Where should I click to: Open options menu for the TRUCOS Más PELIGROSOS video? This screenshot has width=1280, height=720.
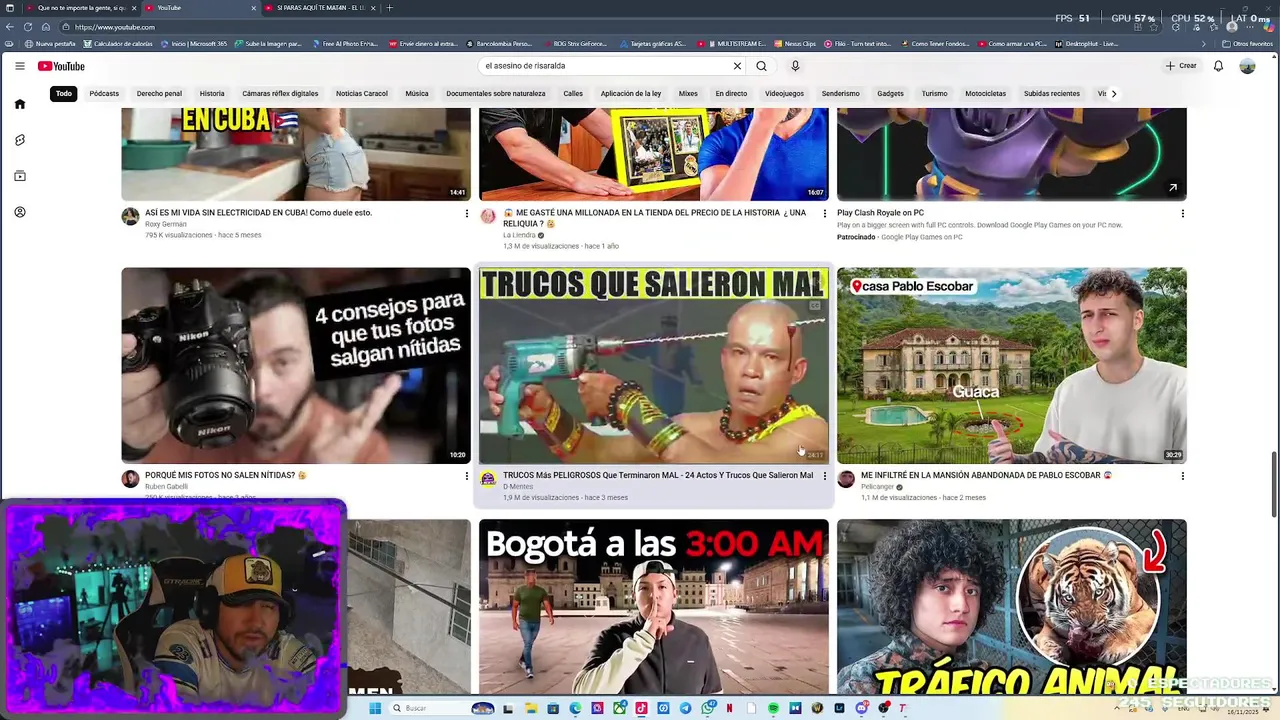[824, 476]
